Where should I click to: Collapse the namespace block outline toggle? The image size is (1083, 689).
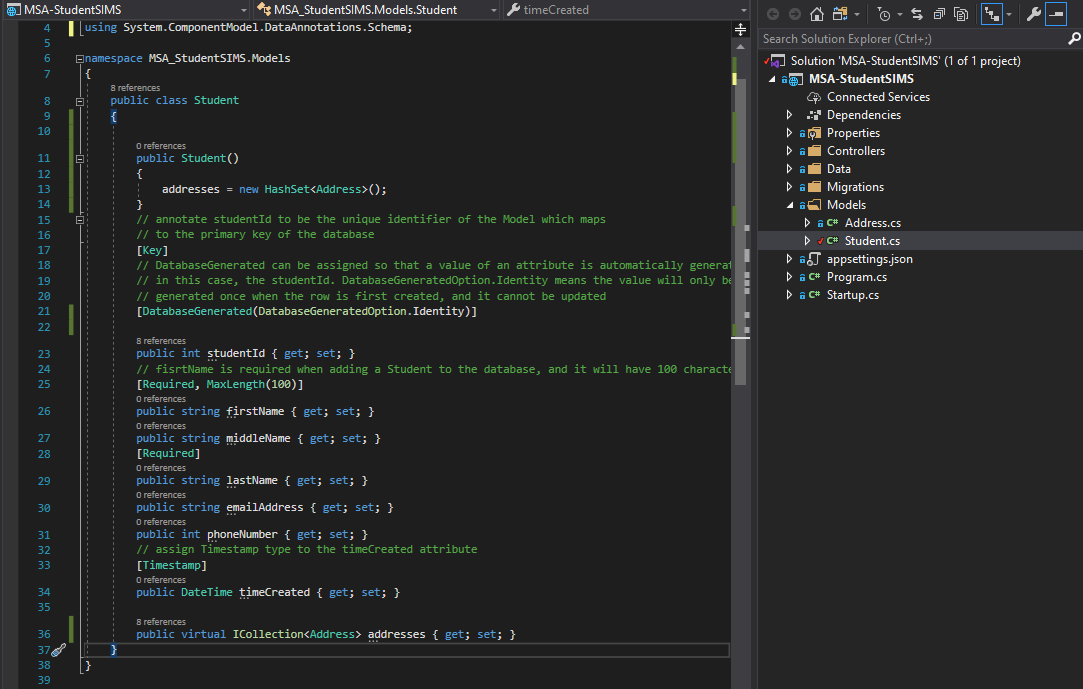click(79, 59)
